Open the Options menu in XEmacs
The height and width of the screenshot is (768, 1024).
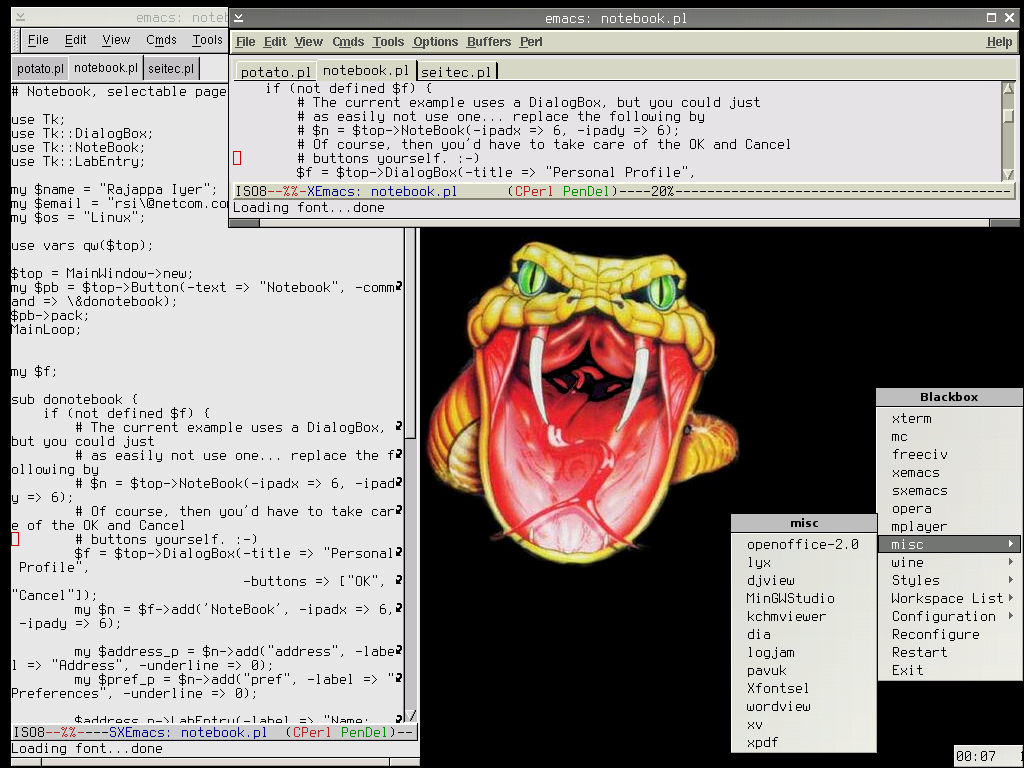click(436, 42)
